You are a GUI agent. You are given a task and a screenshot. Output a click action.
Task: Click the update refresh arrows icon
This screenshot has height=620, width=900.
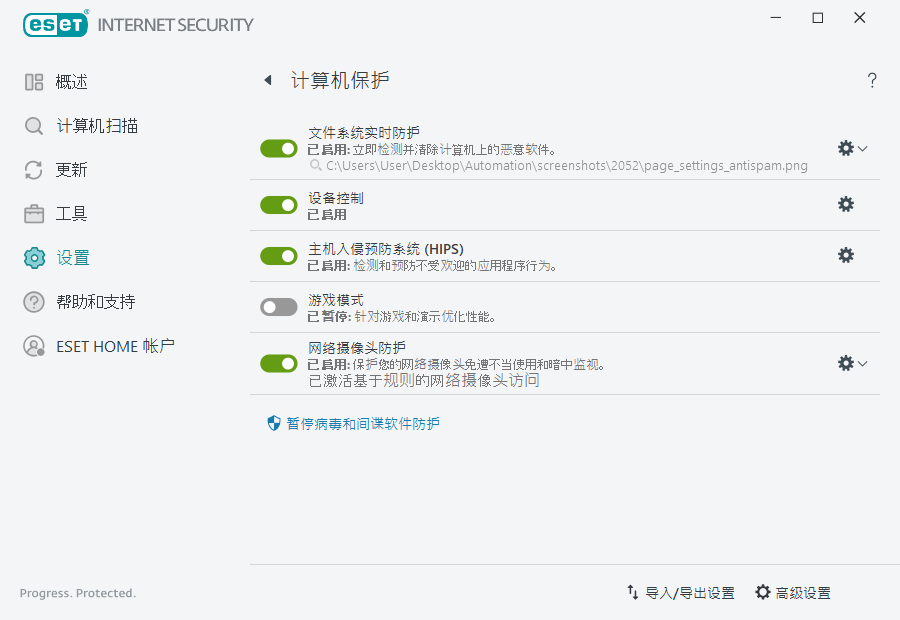34,170
